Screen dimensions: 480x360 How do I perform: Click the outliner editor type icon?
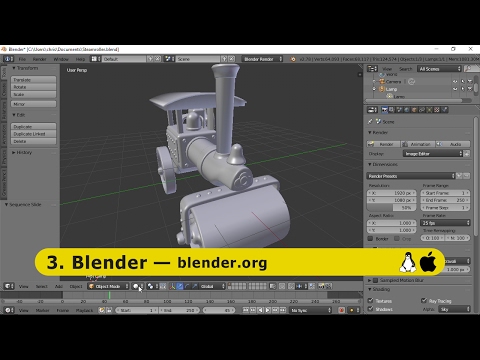(372, 69)
